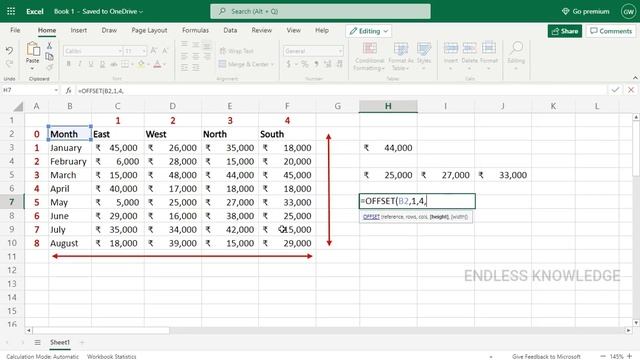Screen dimensions: 640x360
Task: Collapse the ribbon with the chevron
Action: pyautogui.click(x=635, y=78)
